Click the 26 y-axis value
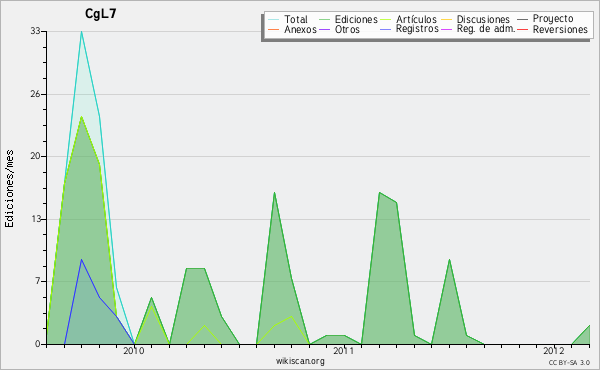Viewport: 600px width, 370px height. pyautogui.click(x=35, y=94)
